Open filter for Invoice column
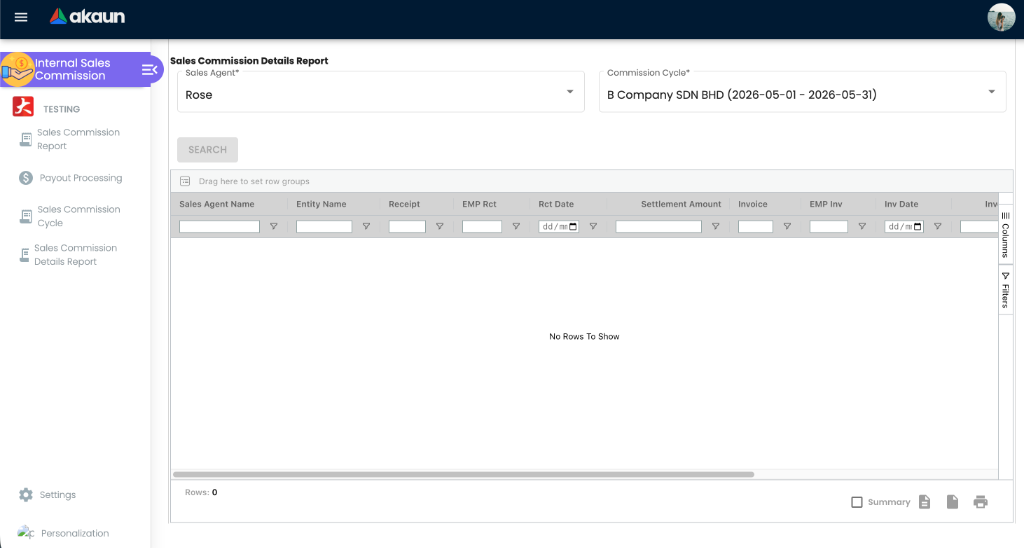 click(x=787, y=227)
